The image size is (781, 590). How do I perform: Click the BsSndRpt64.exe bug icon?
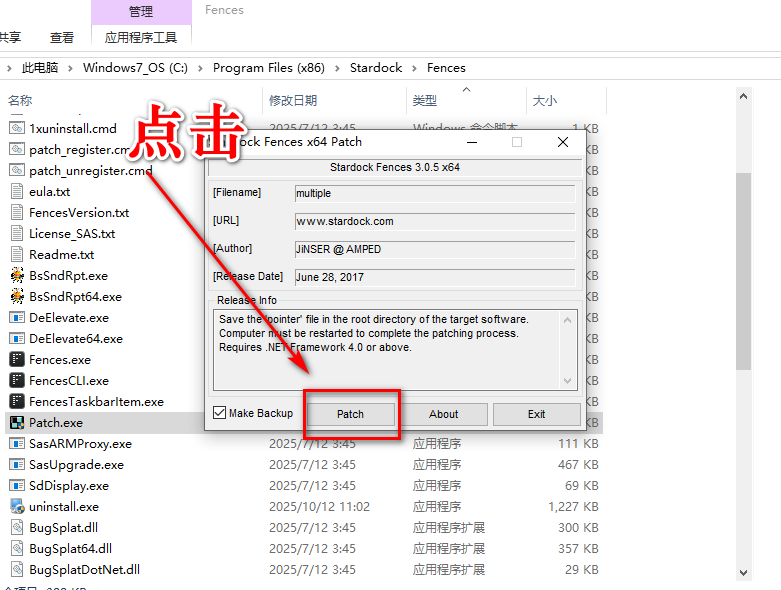(x=17, y=296)
